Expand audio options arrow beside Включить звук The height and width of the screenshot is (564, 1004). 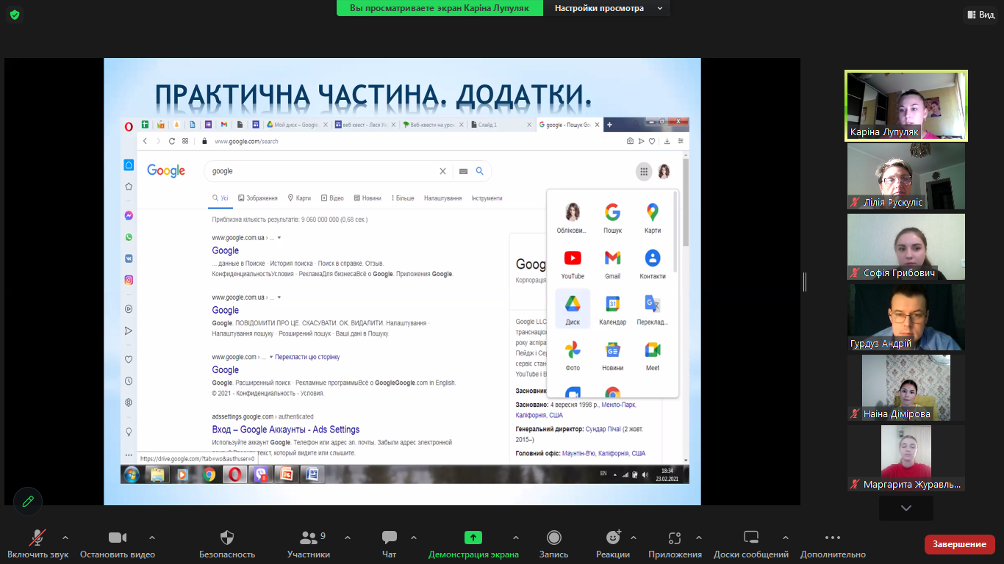click(66, 537)
